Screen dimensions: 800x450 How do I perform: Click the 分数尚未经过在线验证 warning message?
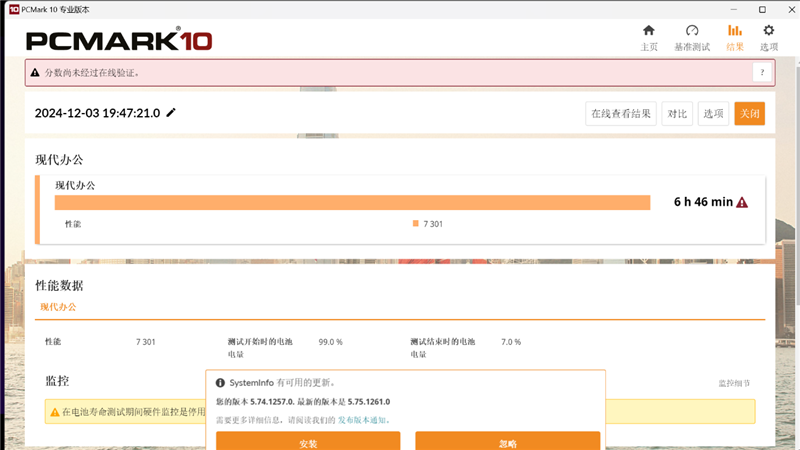coord(92,72)
